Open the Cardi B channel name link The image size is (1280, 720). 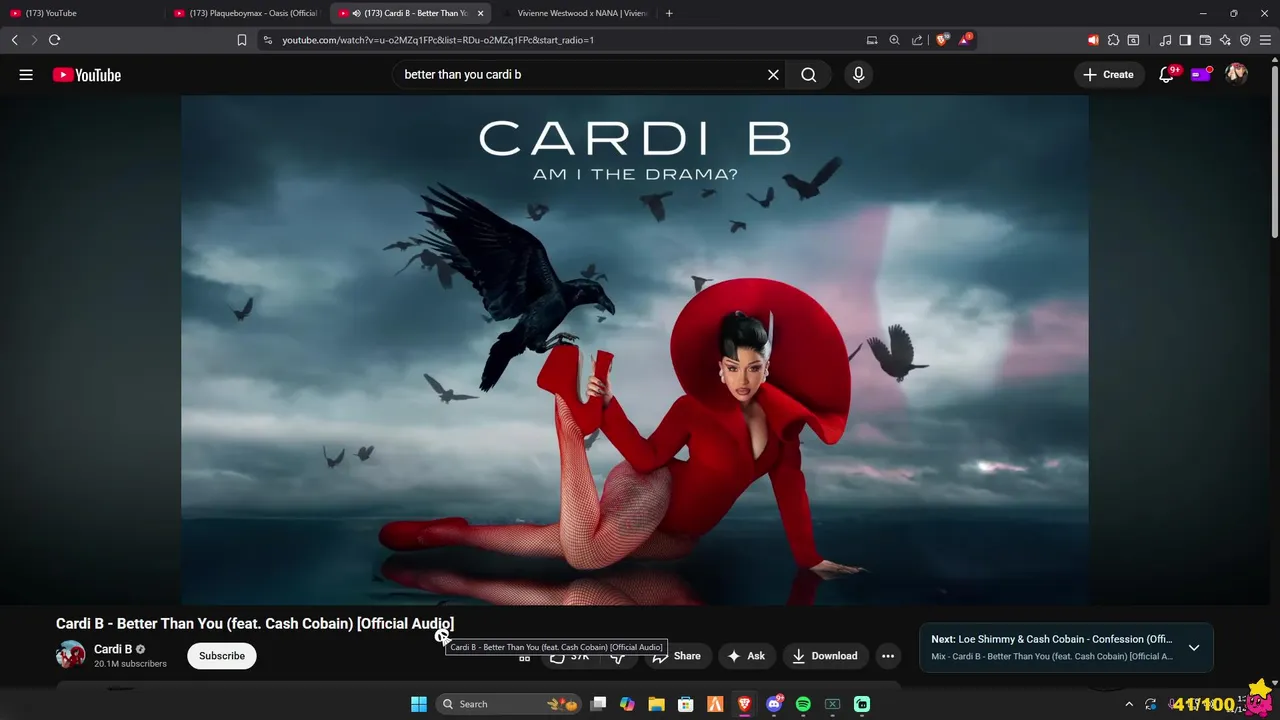(x=113, y=649)
